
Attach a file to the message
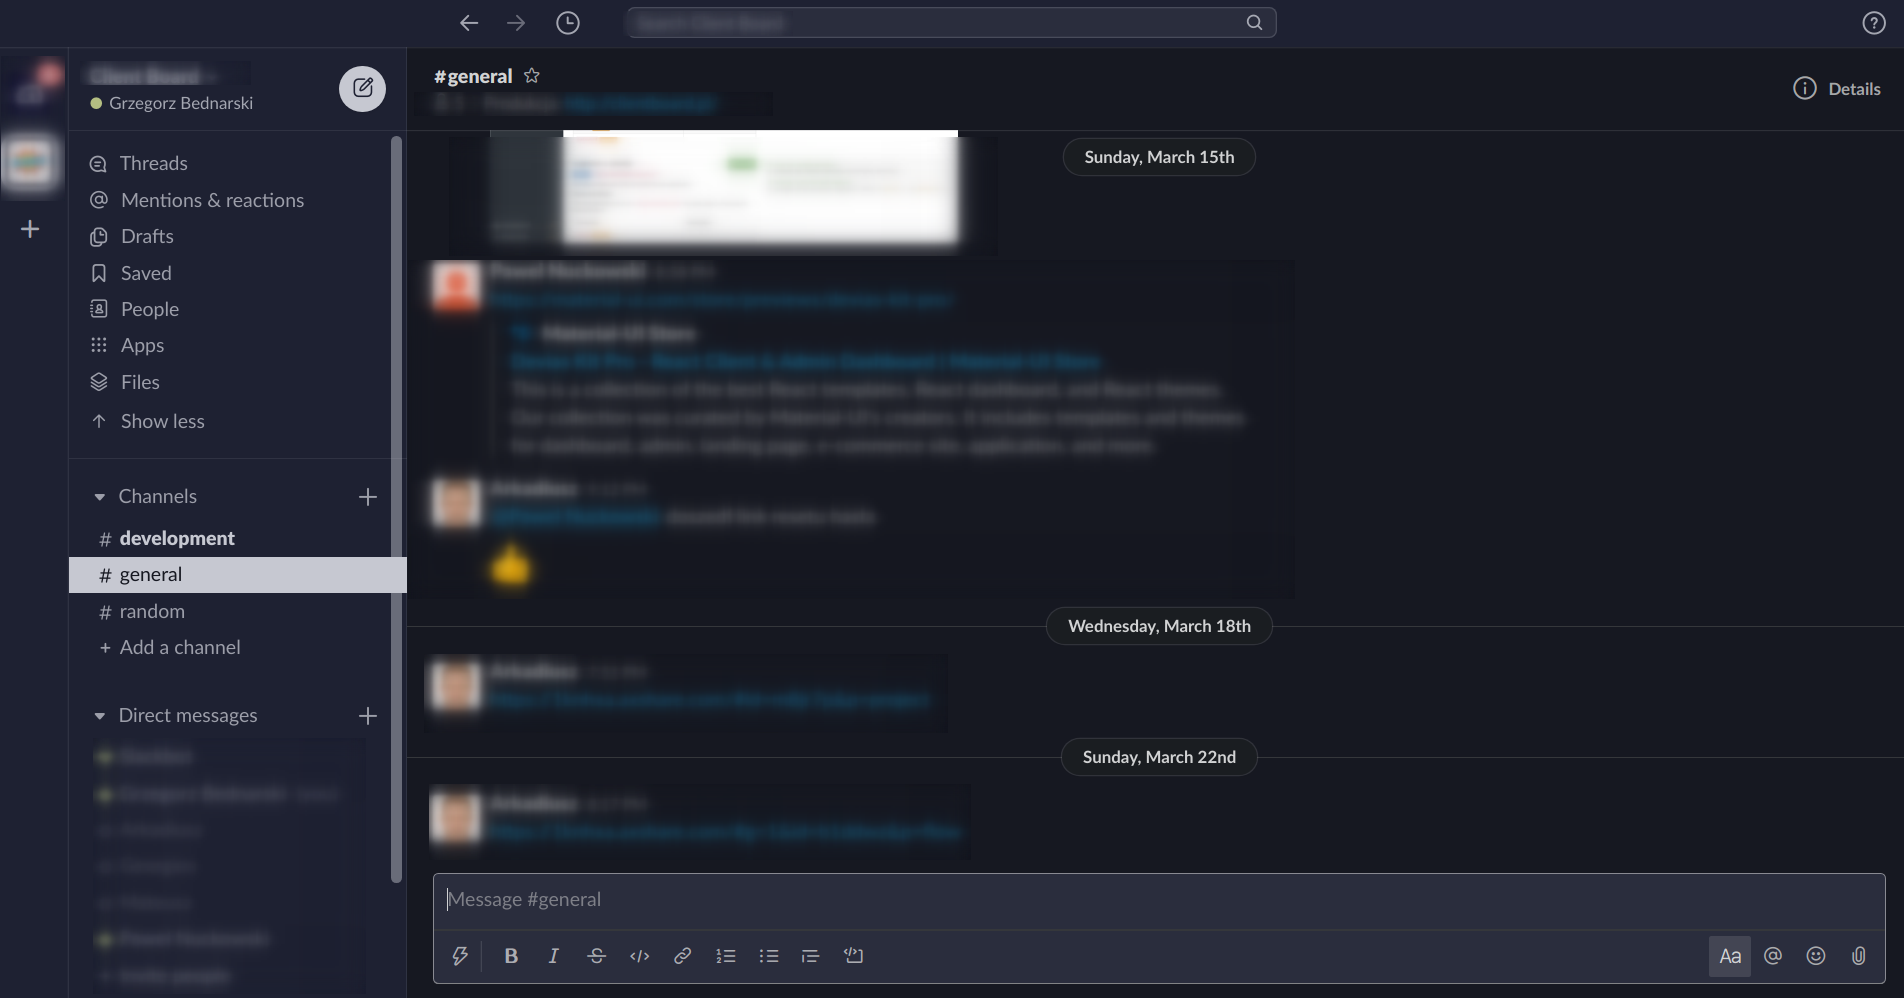(x=1859, y=956)
